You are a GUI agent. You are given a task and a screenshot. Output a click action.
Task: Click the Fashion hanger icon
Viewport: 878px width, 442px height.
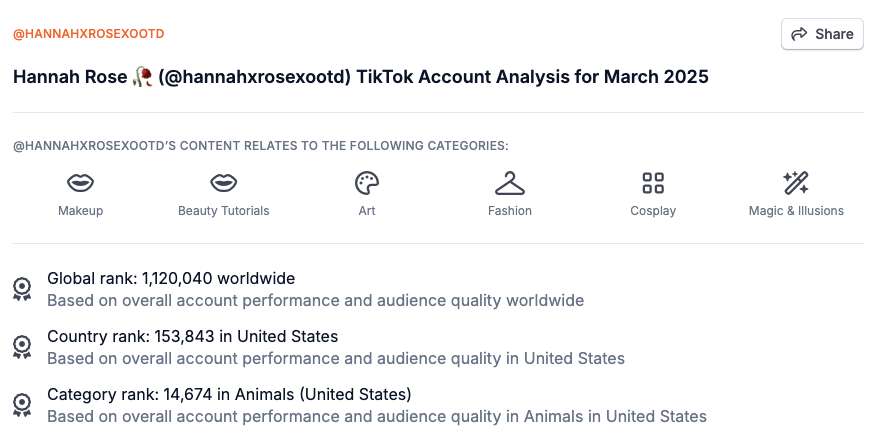[510, 183]
